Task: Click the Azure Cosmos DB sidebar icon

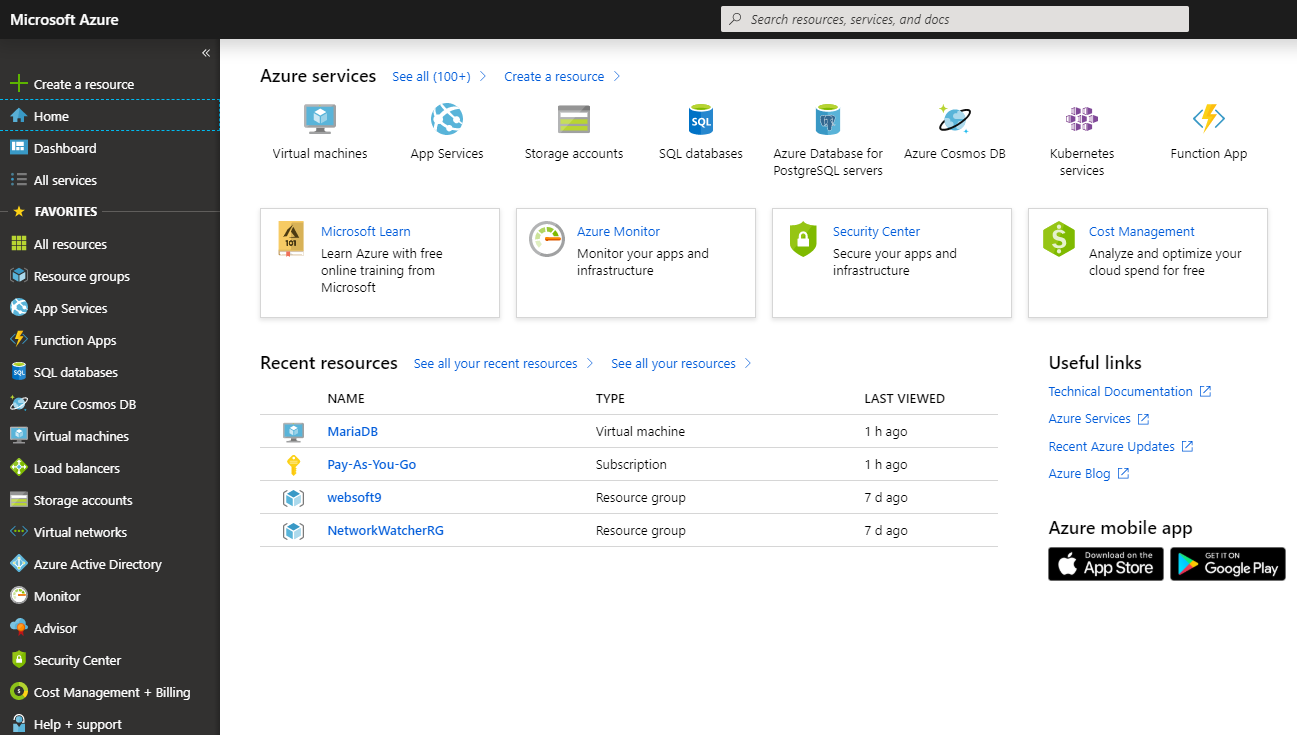Action: click(18, 404)
